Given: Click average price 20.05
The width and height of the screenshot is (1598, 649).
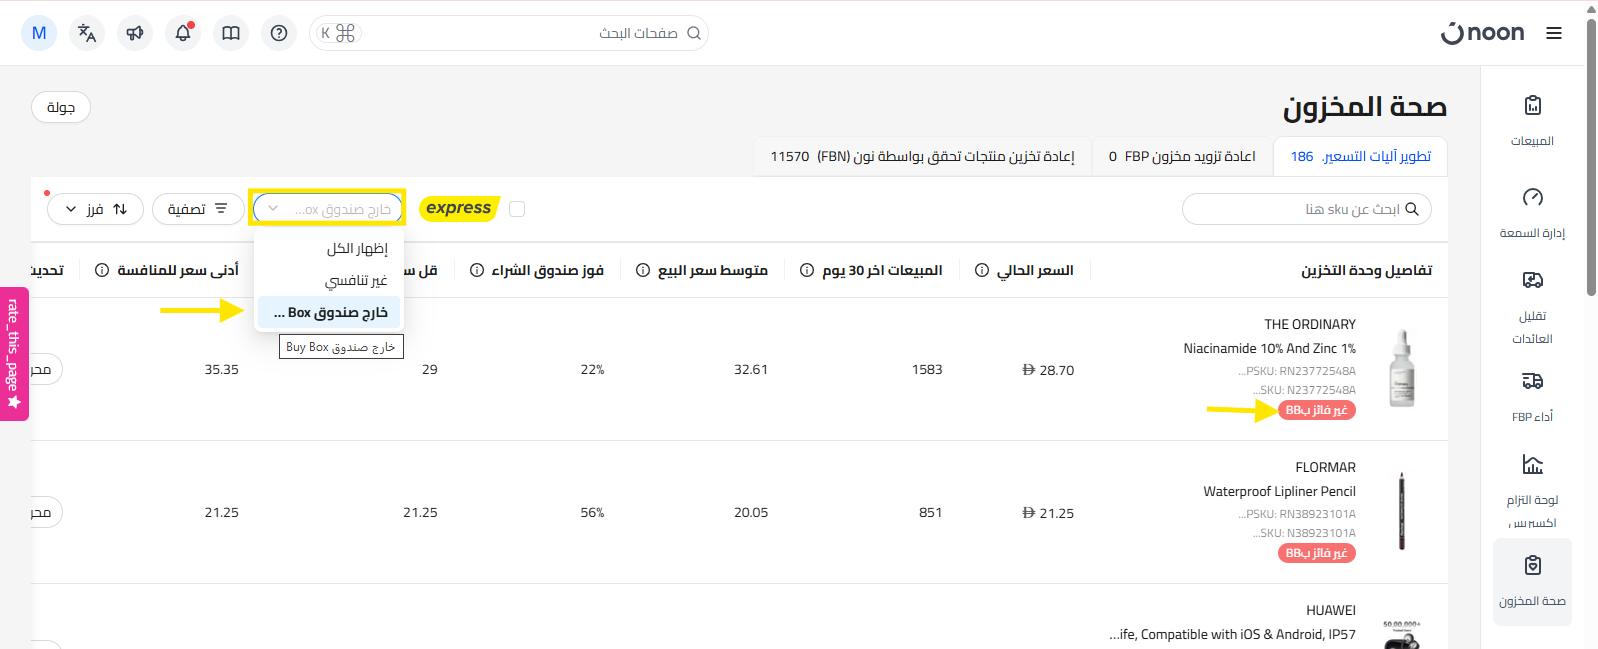Looking at the screenshot, I should tap(751, 512).
